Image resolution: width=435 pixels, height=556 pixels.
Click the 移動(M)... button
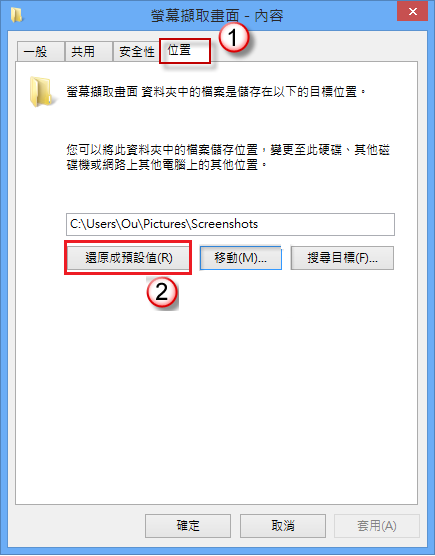pos(241,258)
